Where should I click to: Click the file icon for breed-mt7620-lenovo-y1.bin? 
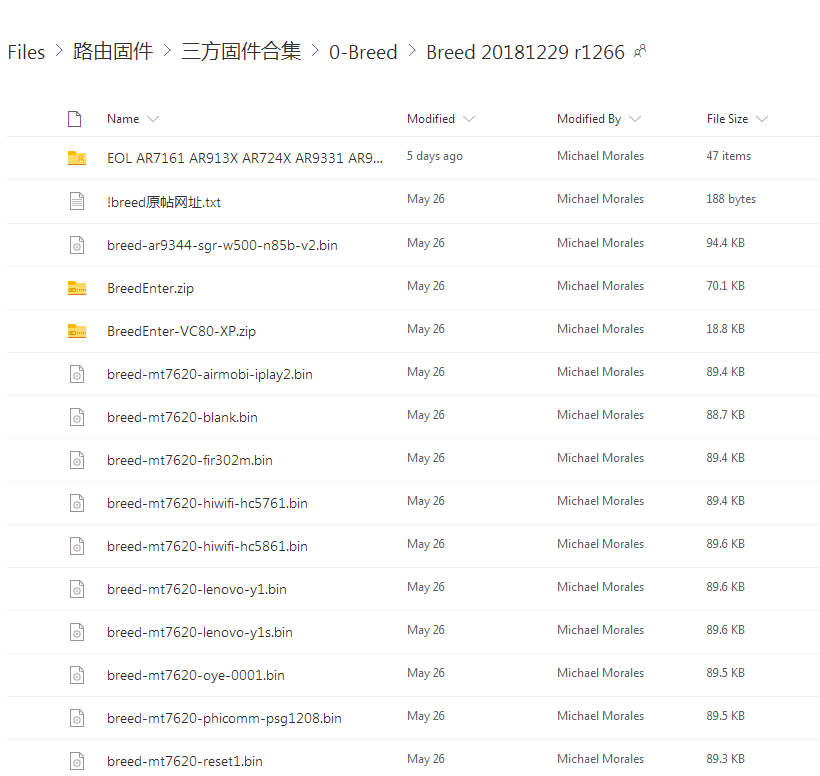pos(77,589)
